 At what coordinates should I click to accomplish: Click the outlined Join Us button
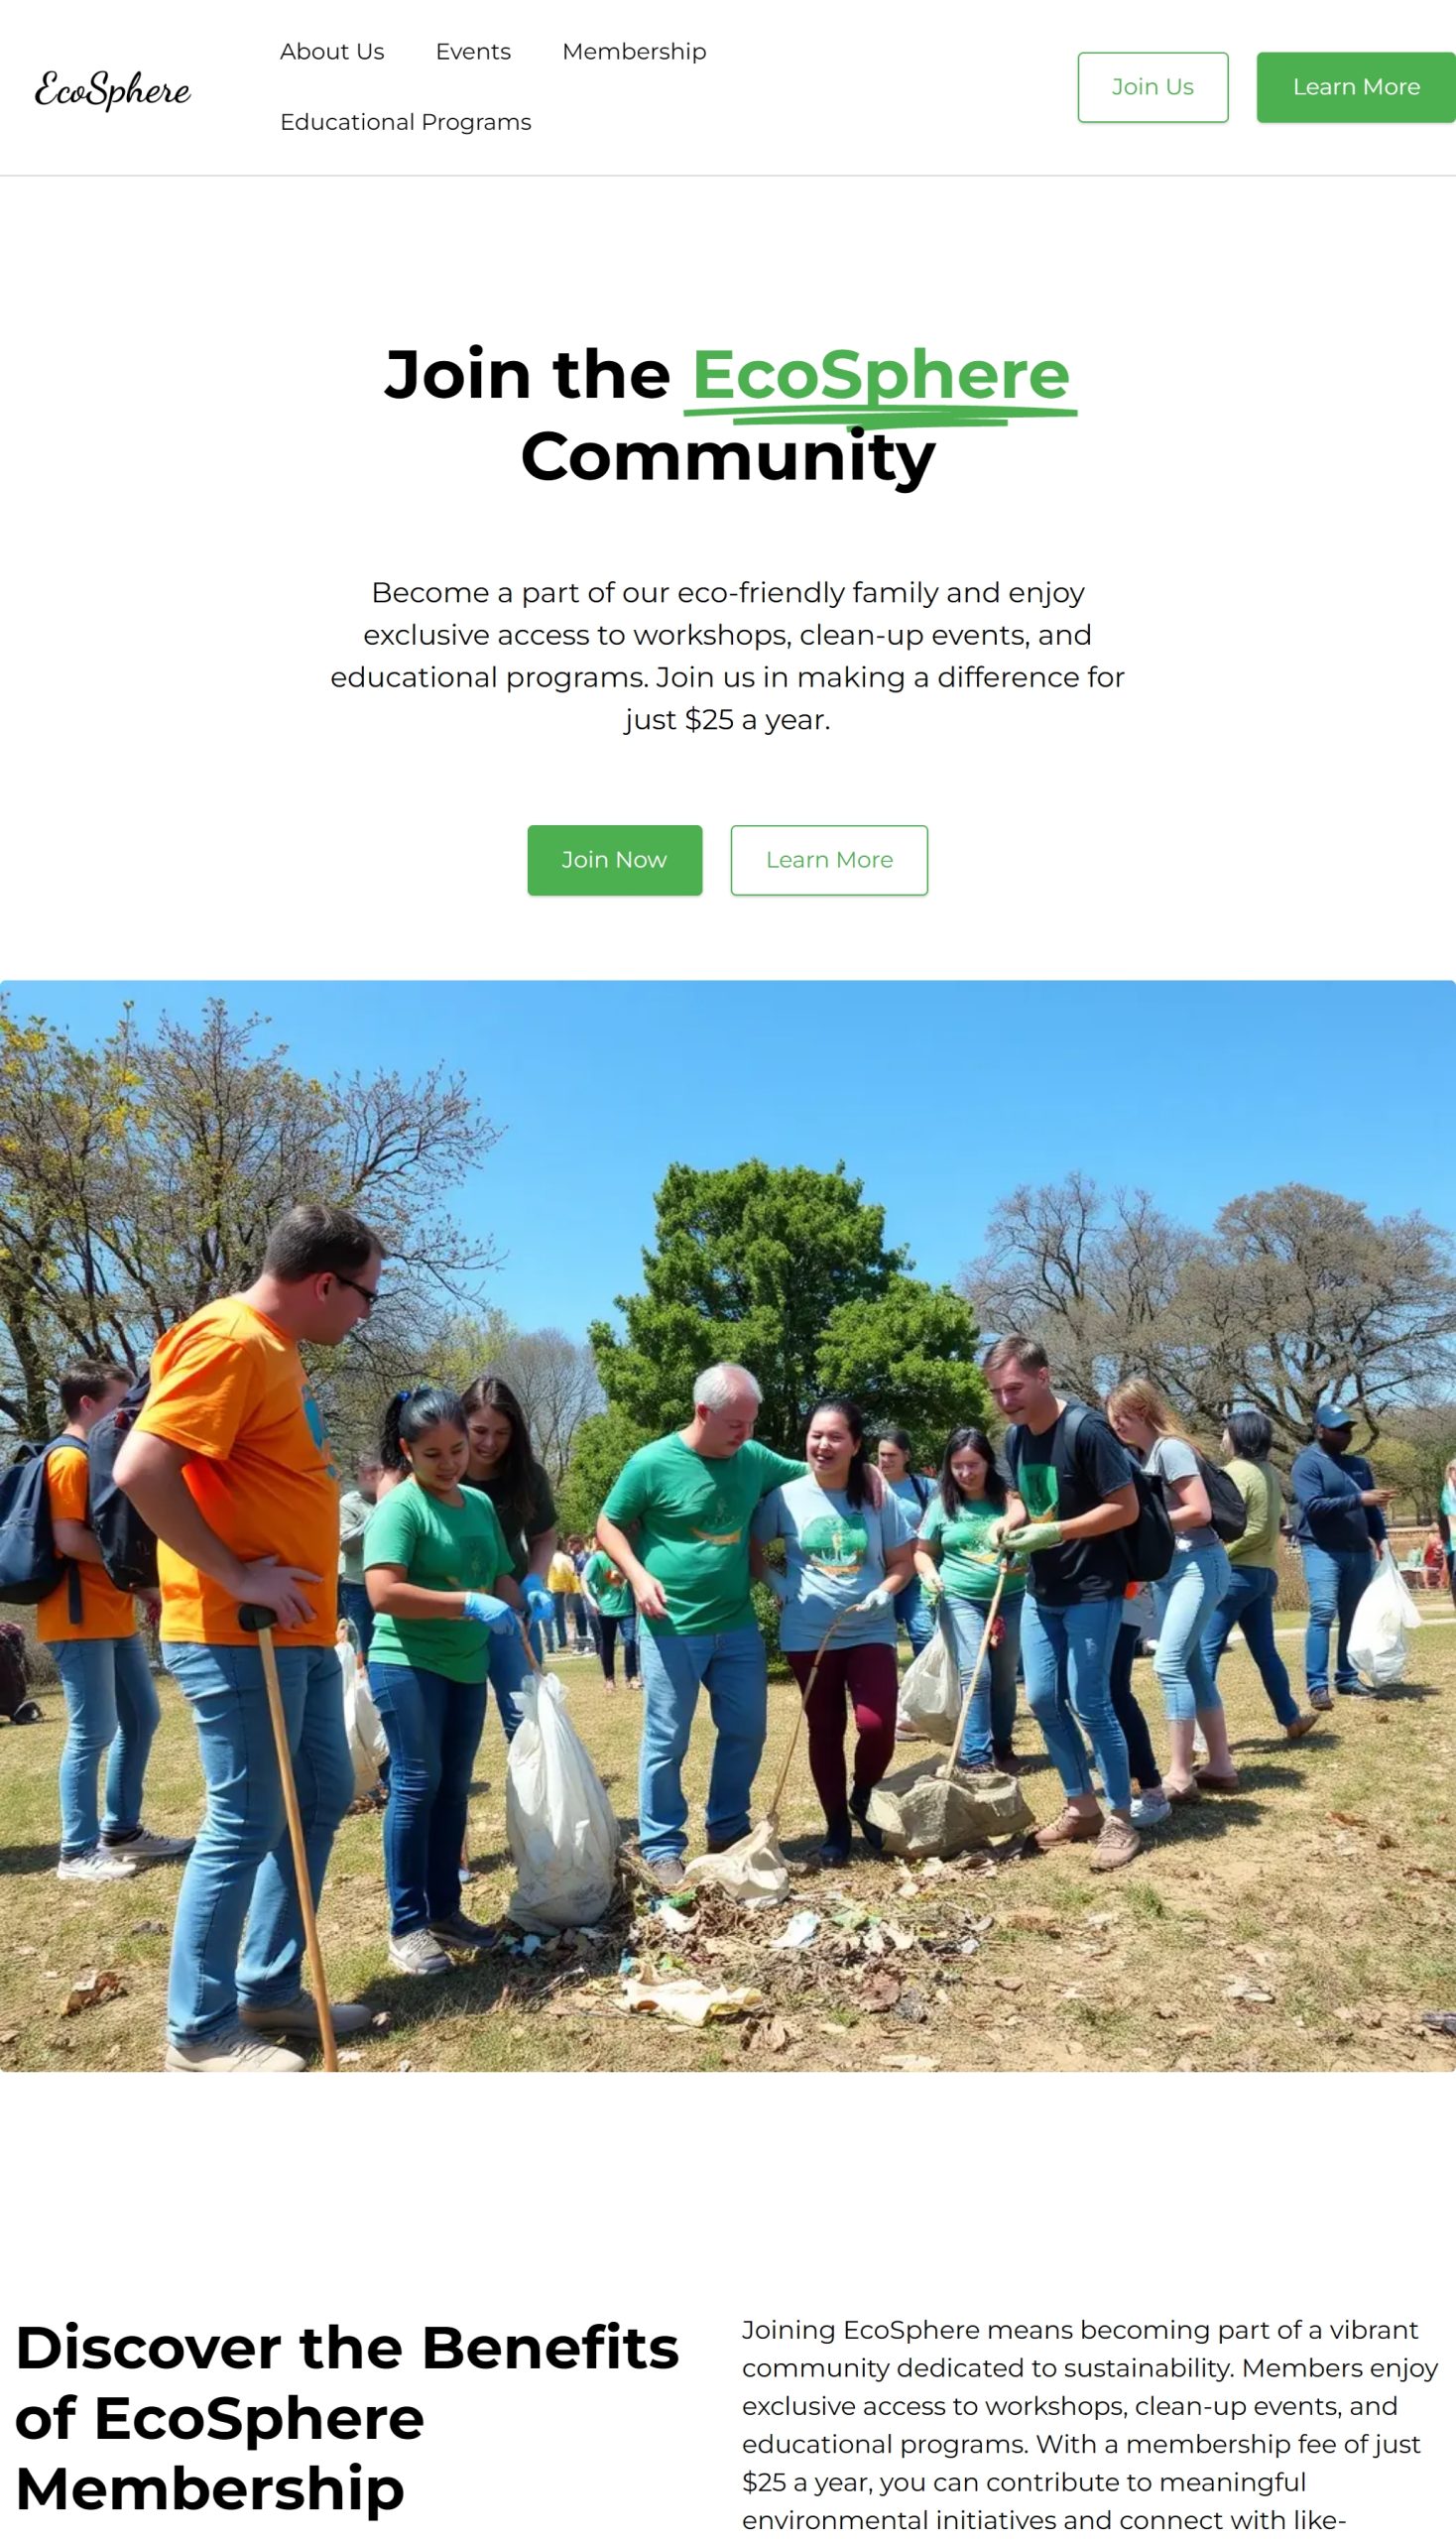point(1152,87)
